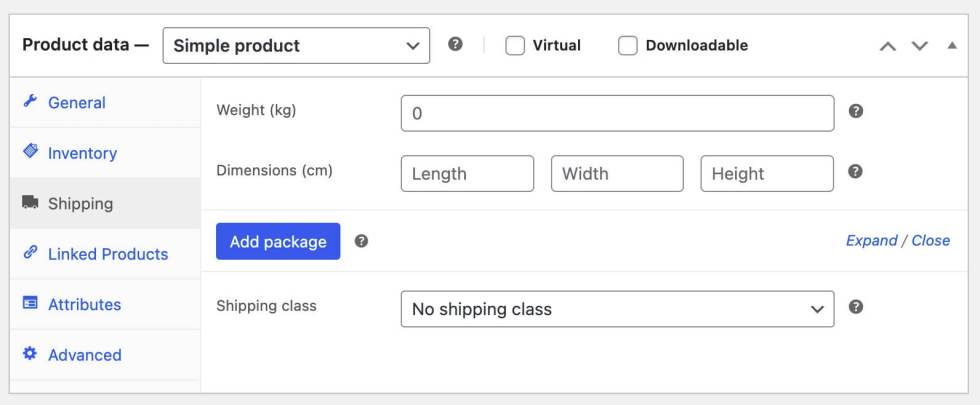Click the help icon next to Weight field
980x405 pixels.
click(855, 111)
